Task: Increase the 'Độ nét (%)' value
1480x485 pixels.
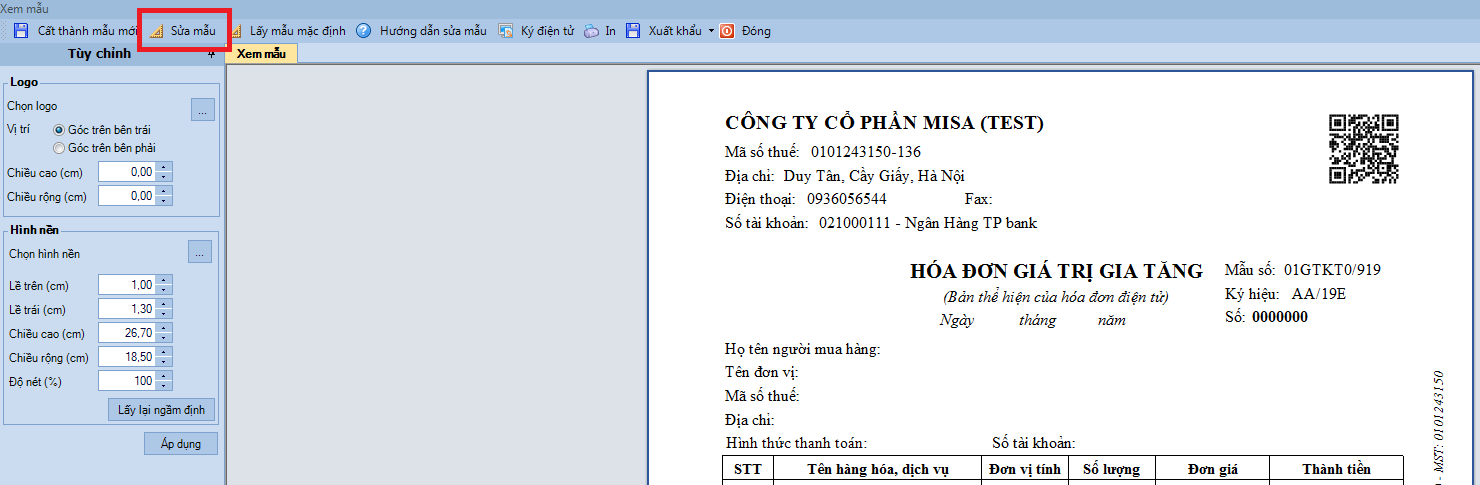Action: 165,376
